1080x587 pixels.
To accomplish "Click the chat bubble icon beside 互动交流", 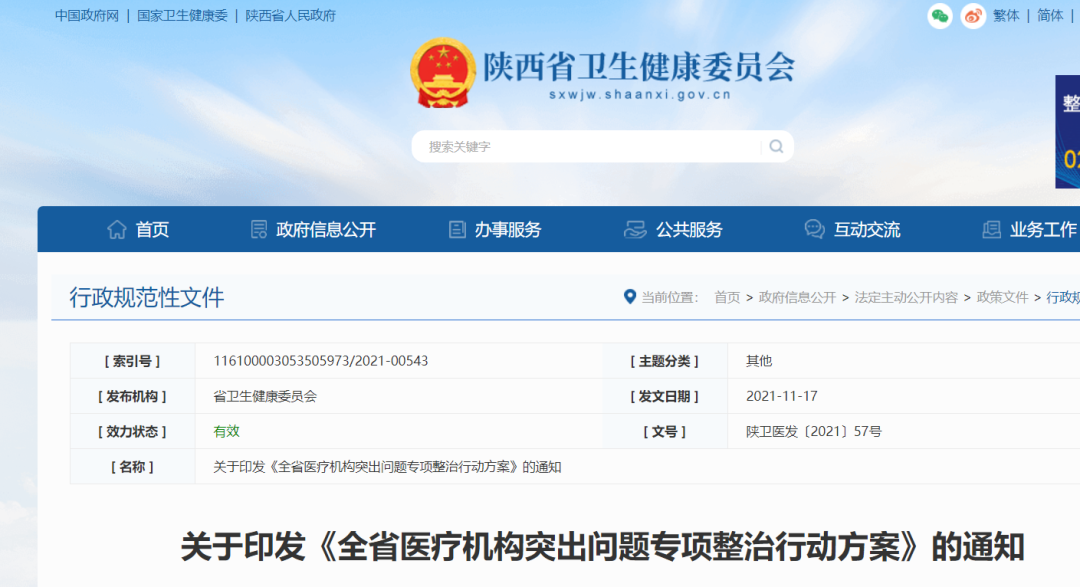I will point(815,230).
